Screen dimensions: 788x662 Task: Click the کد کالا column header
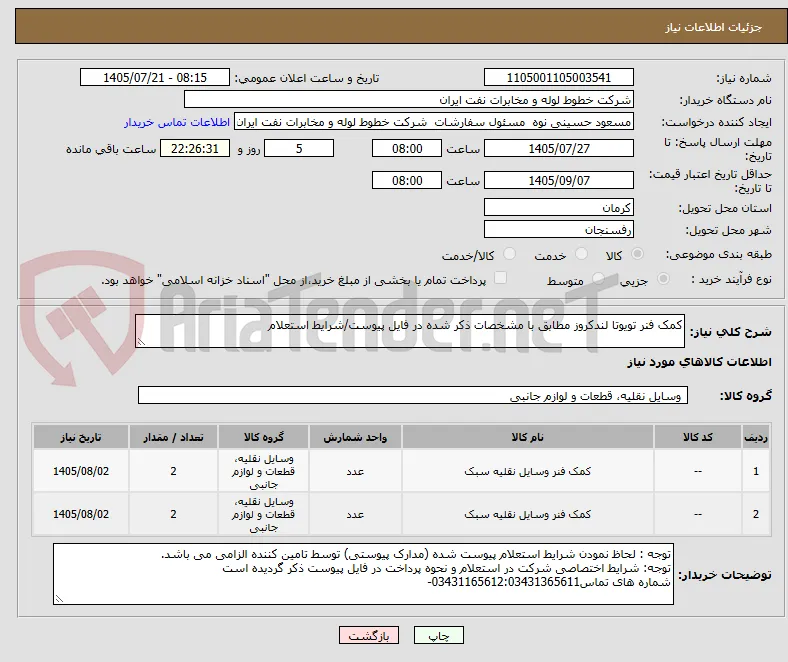click(x=698, y=437)
